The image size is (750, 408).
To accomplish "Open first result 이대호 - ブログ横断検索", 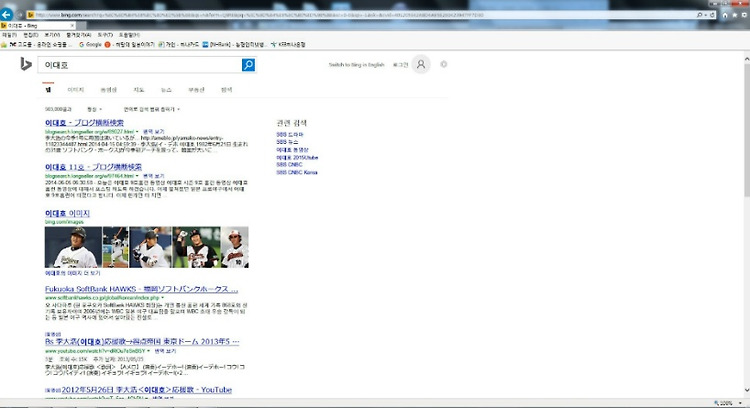I will 84,123.
